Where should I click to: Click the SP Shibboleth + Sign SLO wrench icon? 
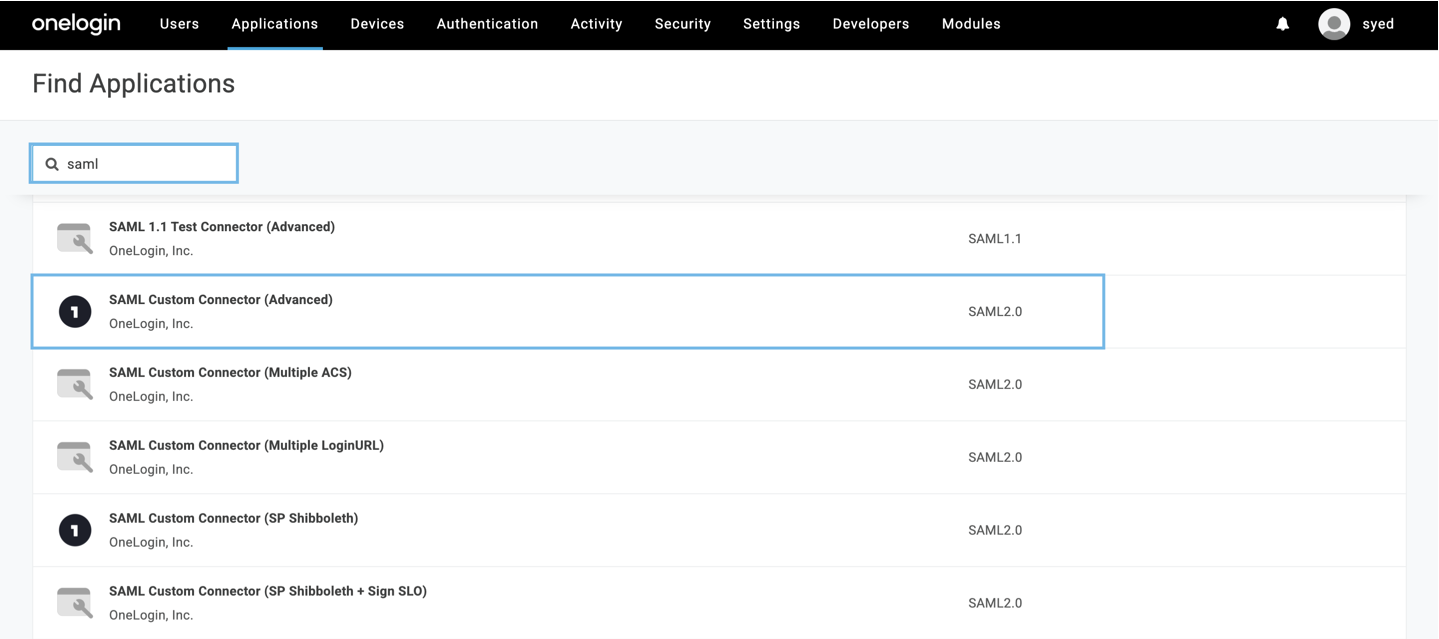tap(75, 604)
